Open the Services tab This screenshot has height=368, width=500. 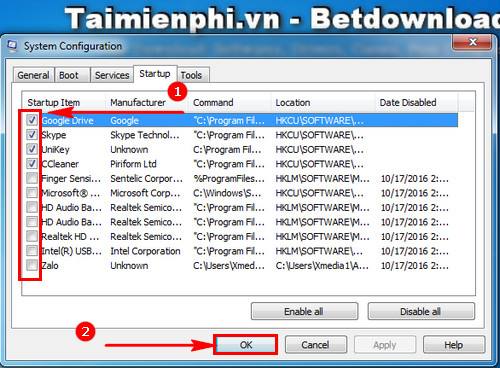point(112,75)
